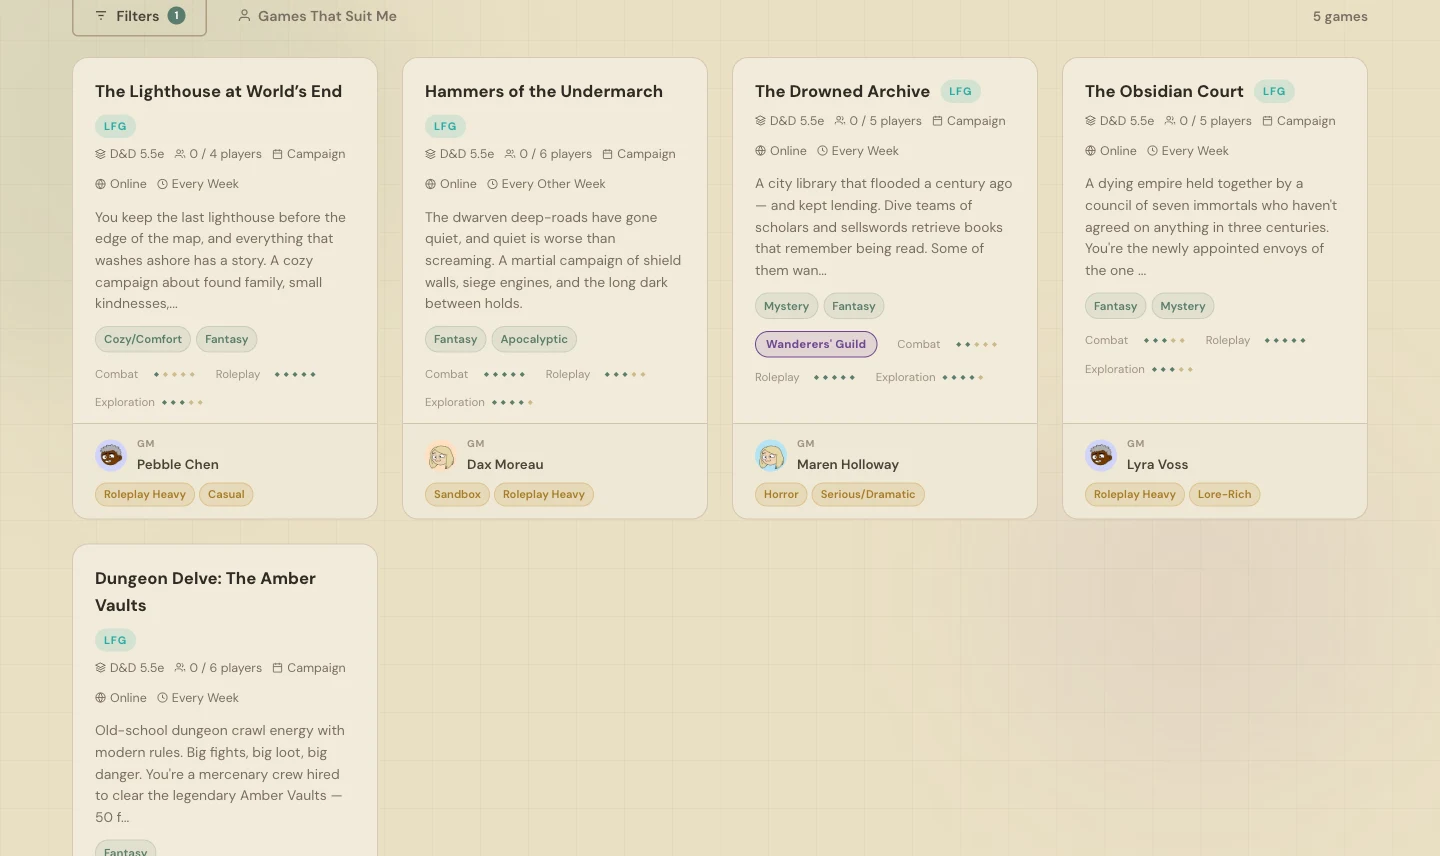Click LFG badge on Dungeon Delve card
Screen dimensions: 1440x856
[x=115, y=640]
